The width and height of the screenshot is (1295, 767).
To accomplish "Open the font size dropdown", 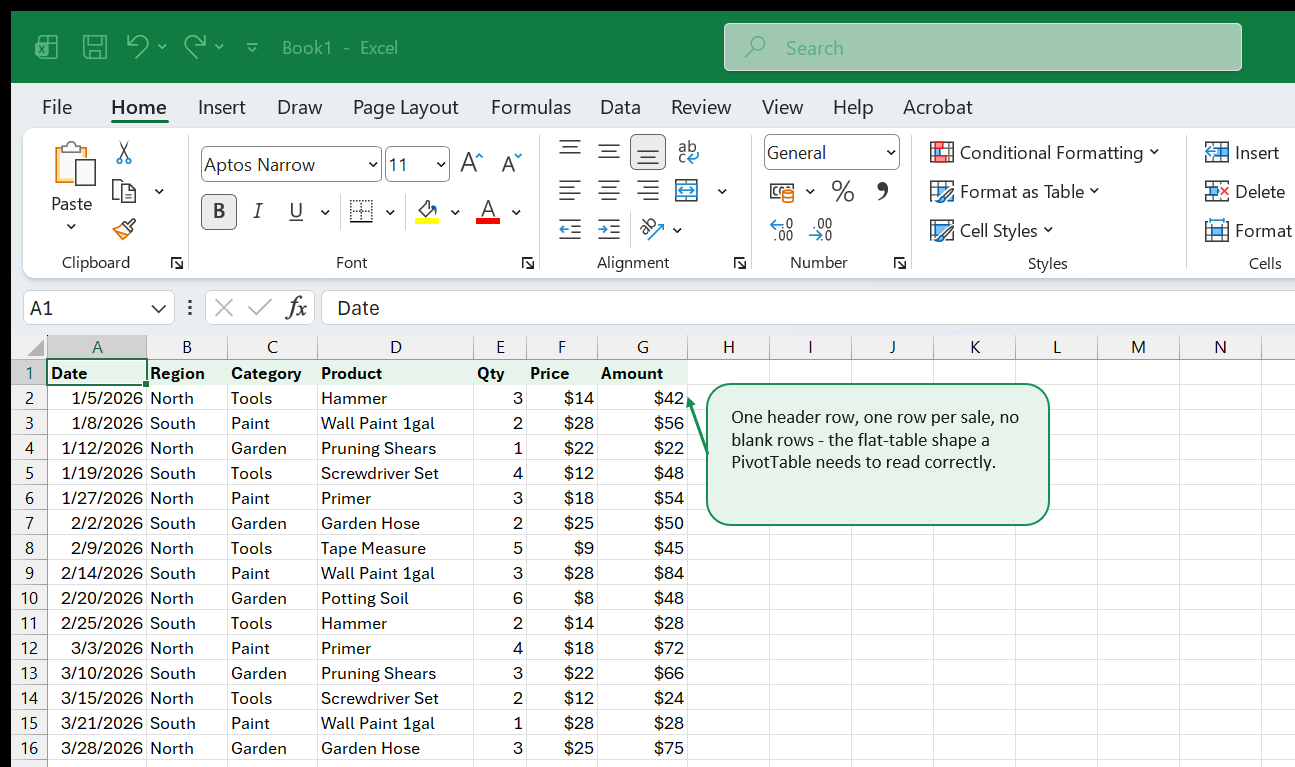I will 441,164.
